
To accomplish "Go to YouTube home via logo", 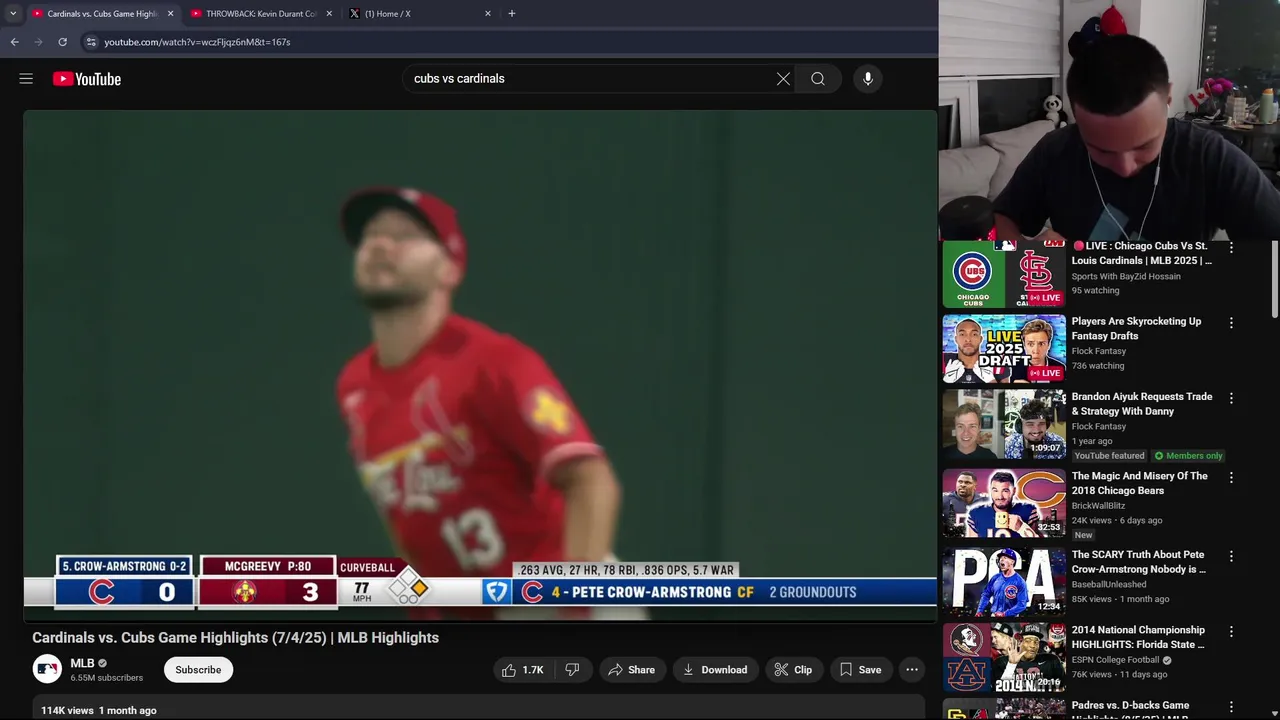I will point(87,79).
